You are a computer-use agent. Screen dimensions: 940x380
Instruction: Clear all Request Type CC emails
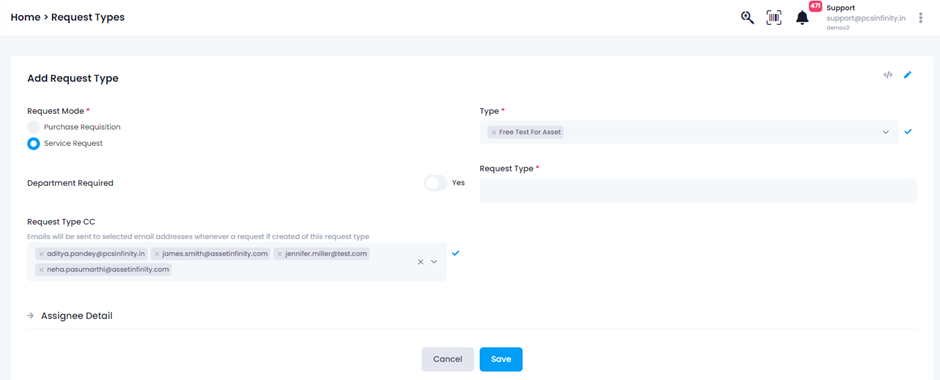(x=421, y=262)
